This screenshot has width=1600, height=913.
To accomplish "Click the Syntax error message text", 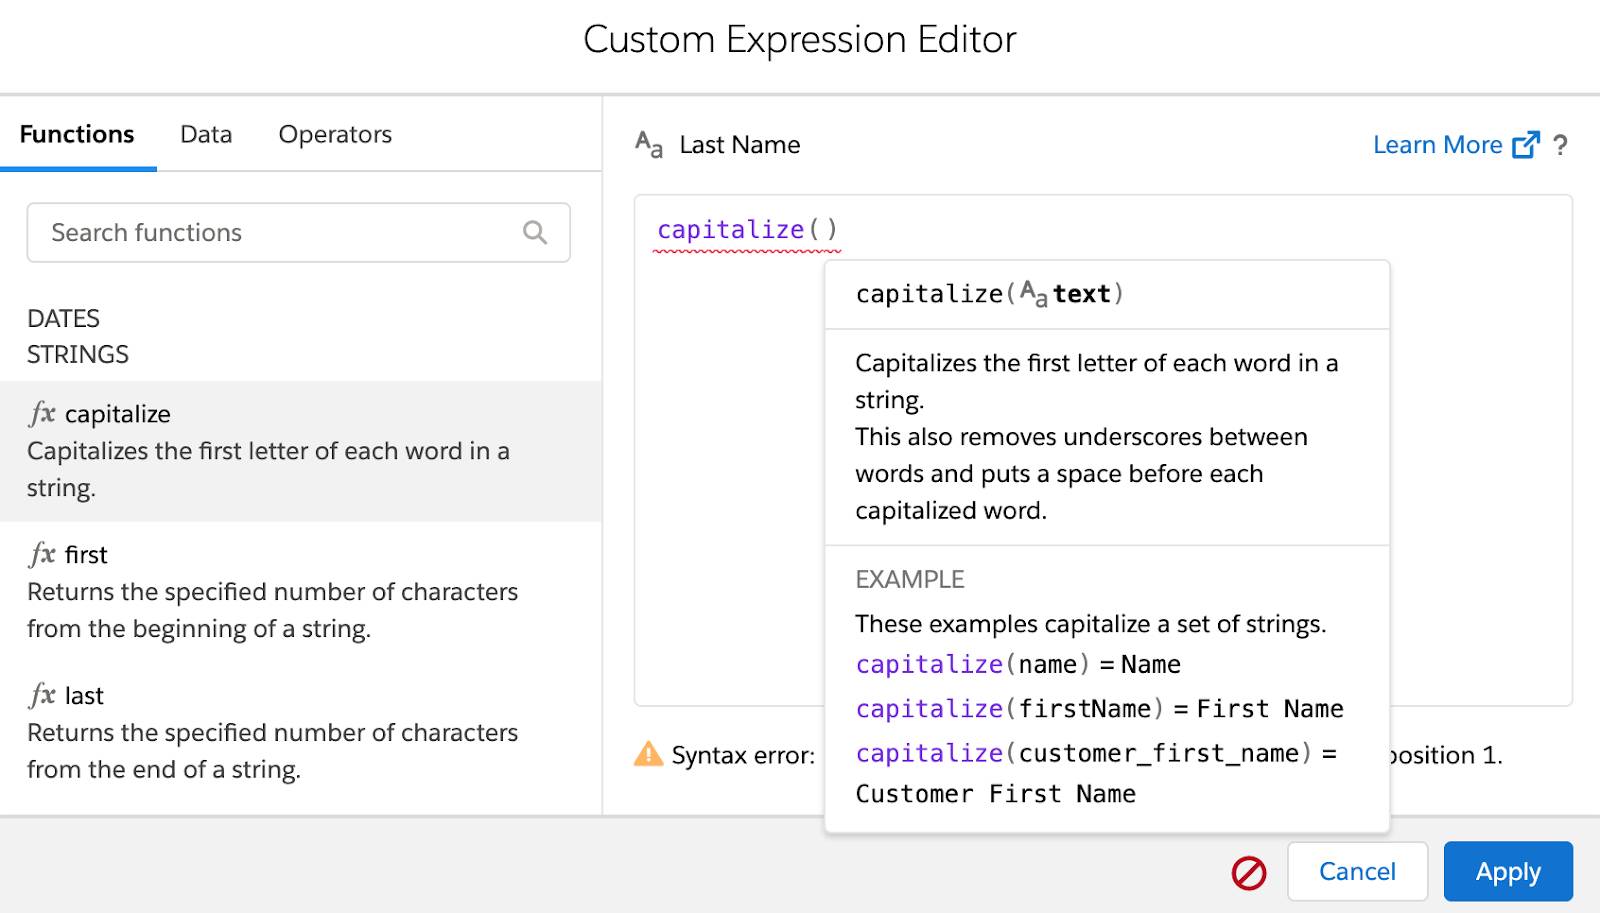I will point(743,755).
